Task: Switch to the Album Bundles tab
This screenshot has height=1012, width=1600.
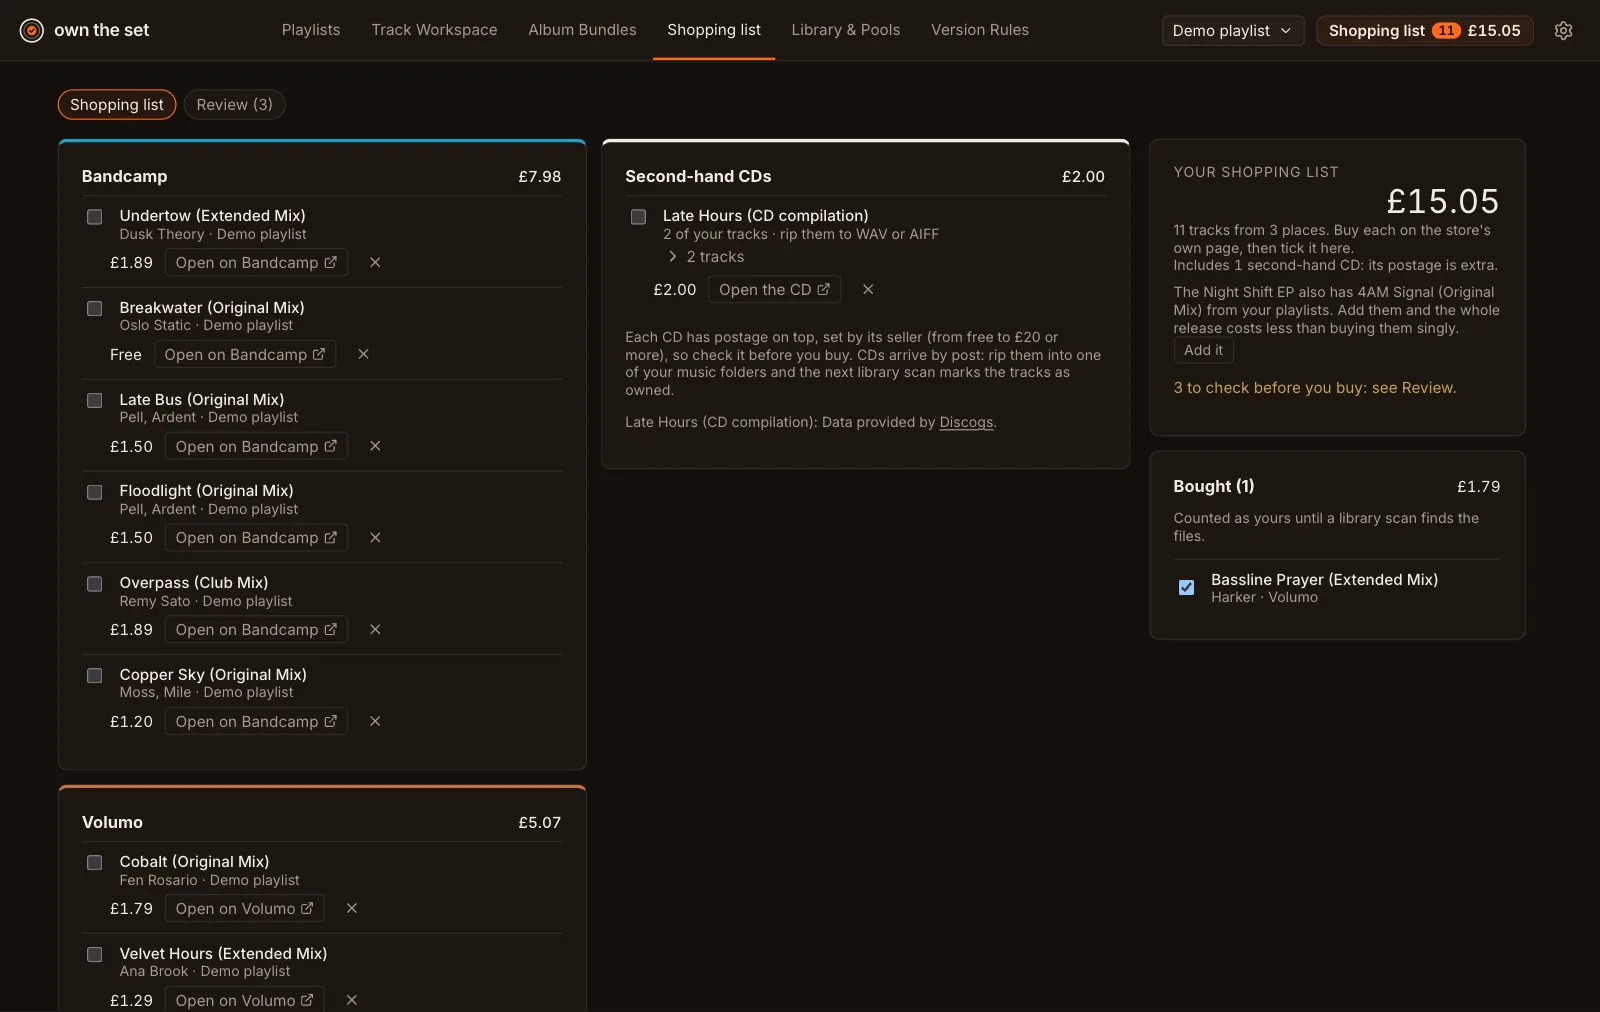Action: point(582,30)
